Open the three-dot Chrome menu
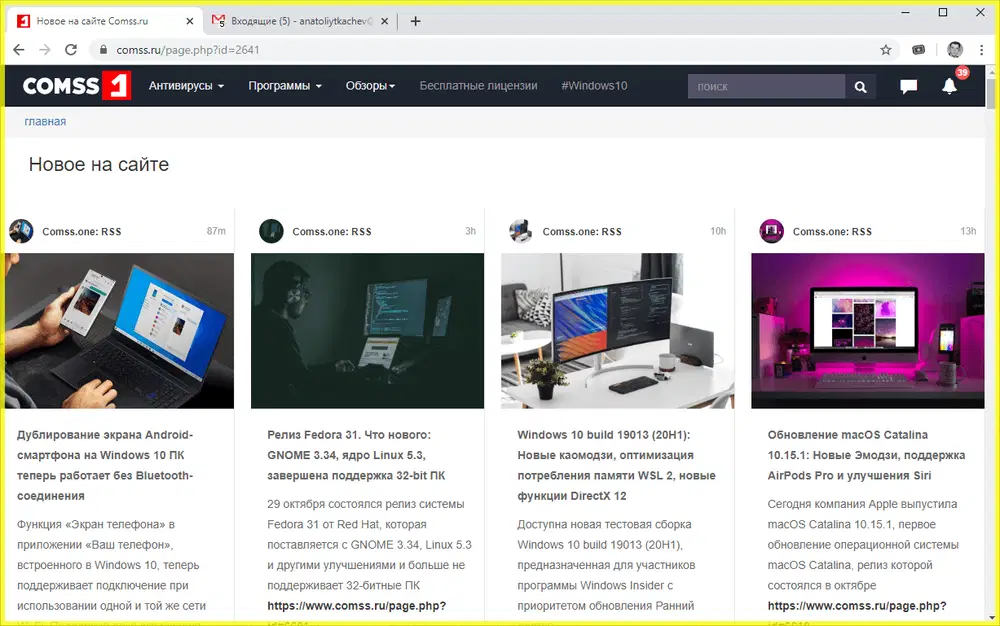Image resolution: width=1000 pixels, height=626 pixels. (981, 48)
